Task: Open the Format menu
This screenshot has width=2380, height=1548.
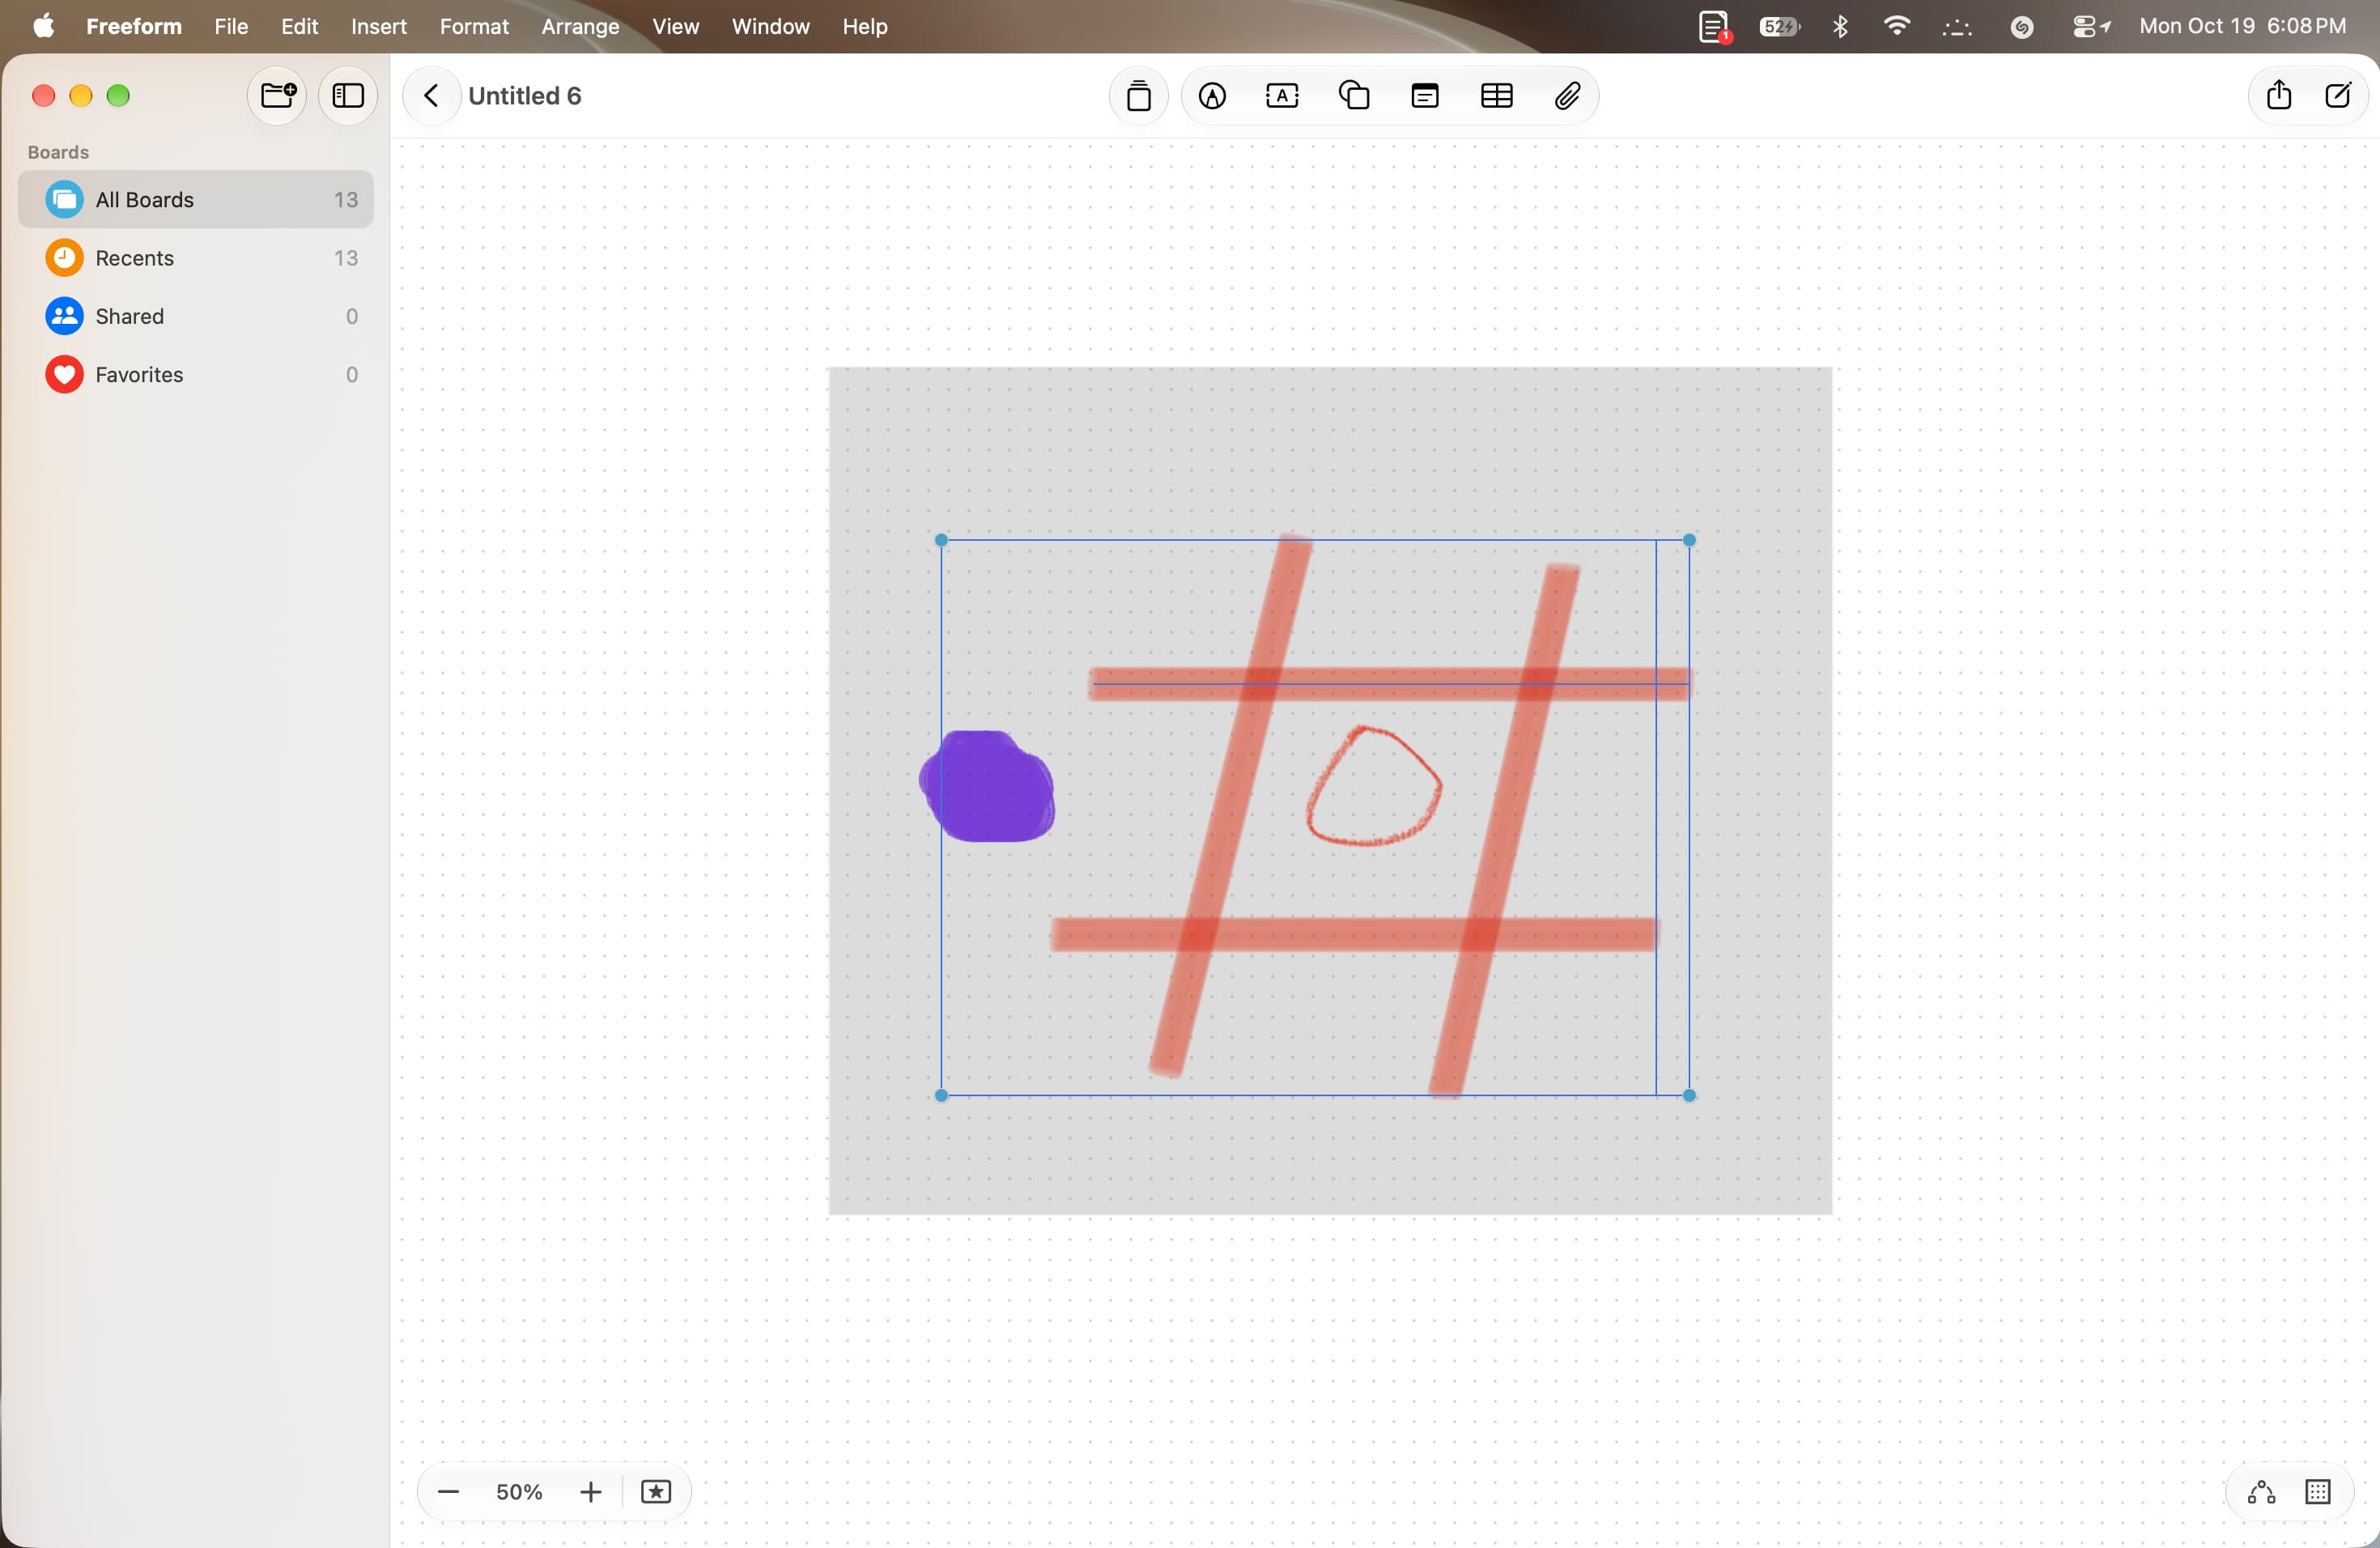Action: click(x=474, y=26)
